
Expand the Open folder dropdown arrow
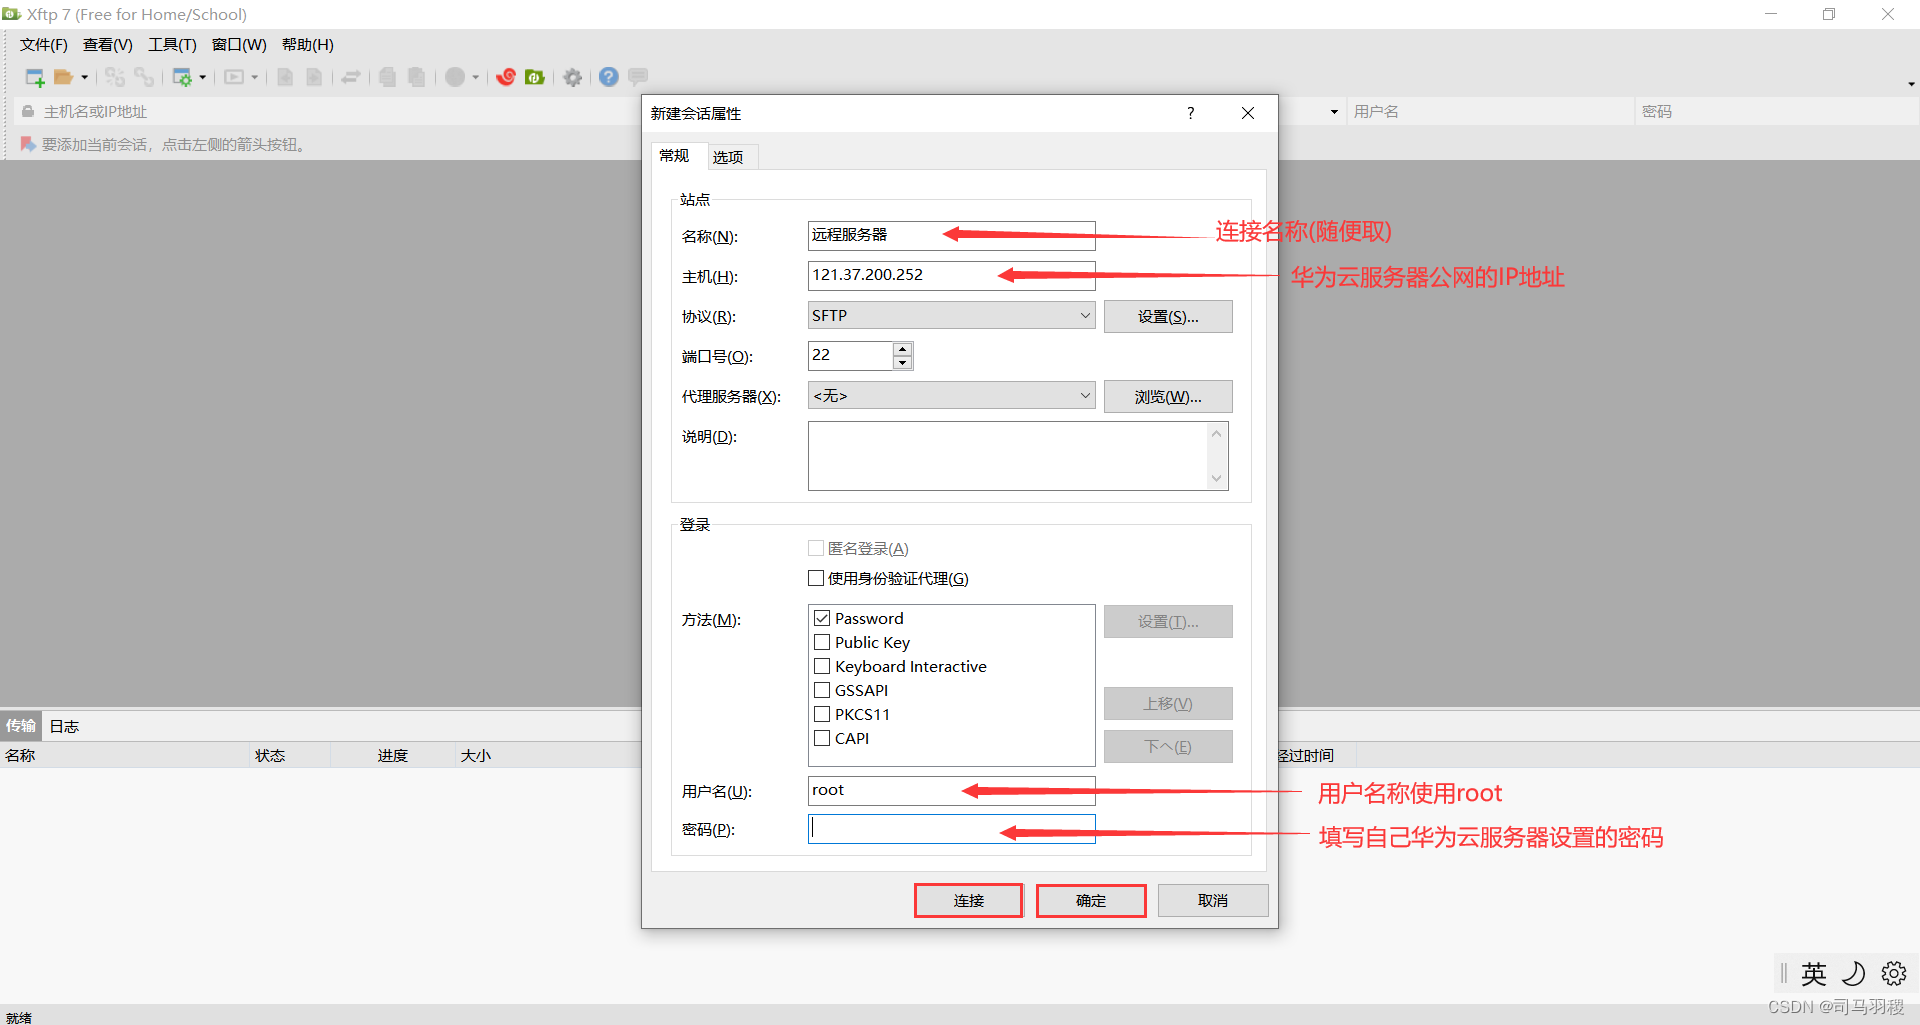pyautogui.click(x=84, y=77)
